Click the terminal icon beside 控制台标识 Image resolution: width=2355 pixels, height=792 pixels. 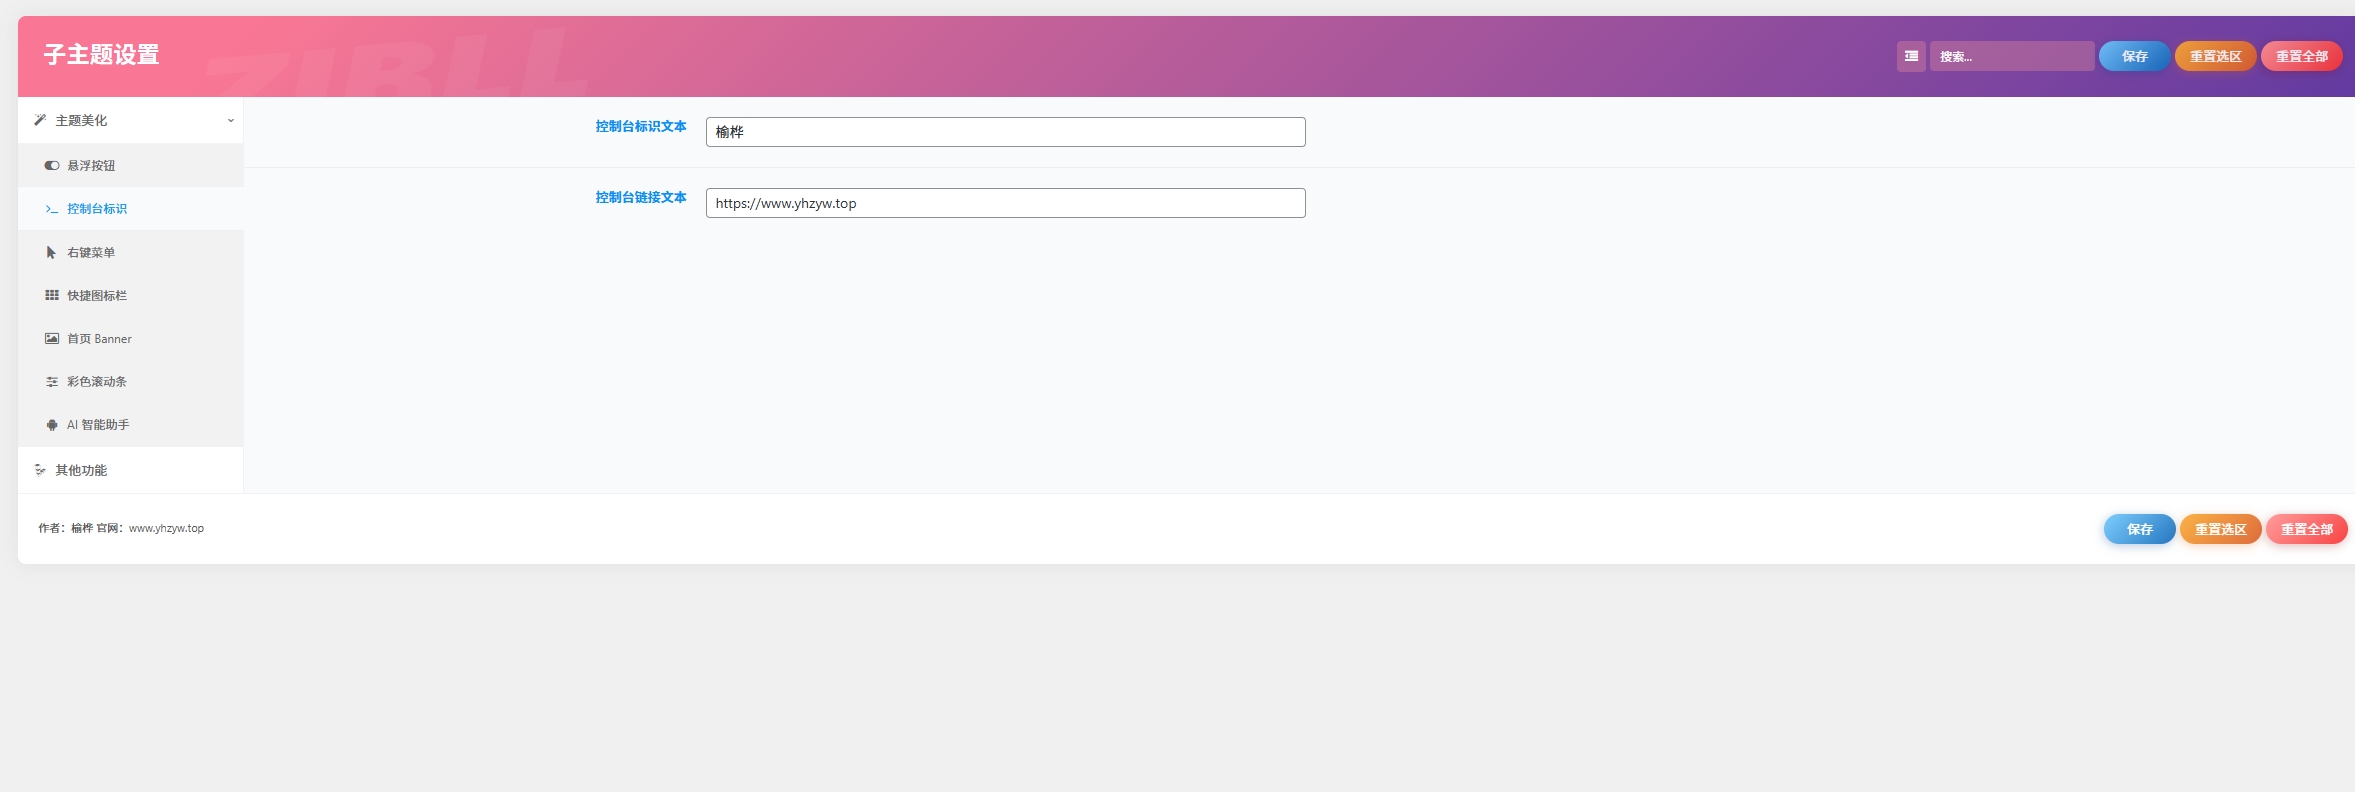coord(52,209)
